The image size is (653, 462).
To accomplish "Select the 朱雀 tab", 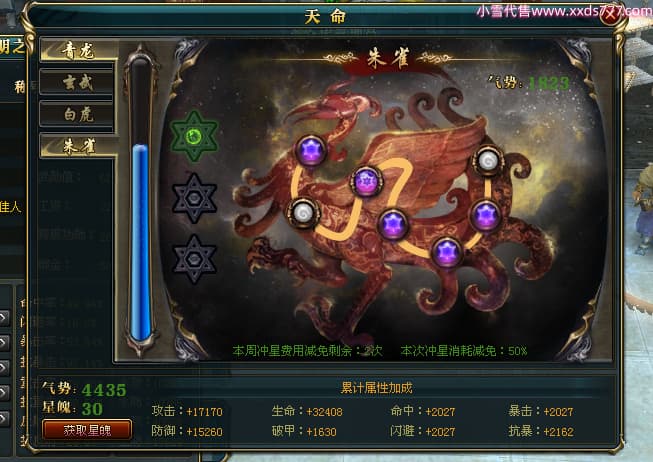I will tap(77, 146).
